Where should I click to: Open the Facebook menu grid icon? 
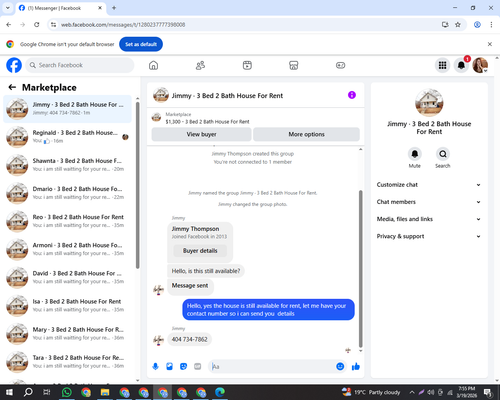pyautogui.click(x=442, y=65)
